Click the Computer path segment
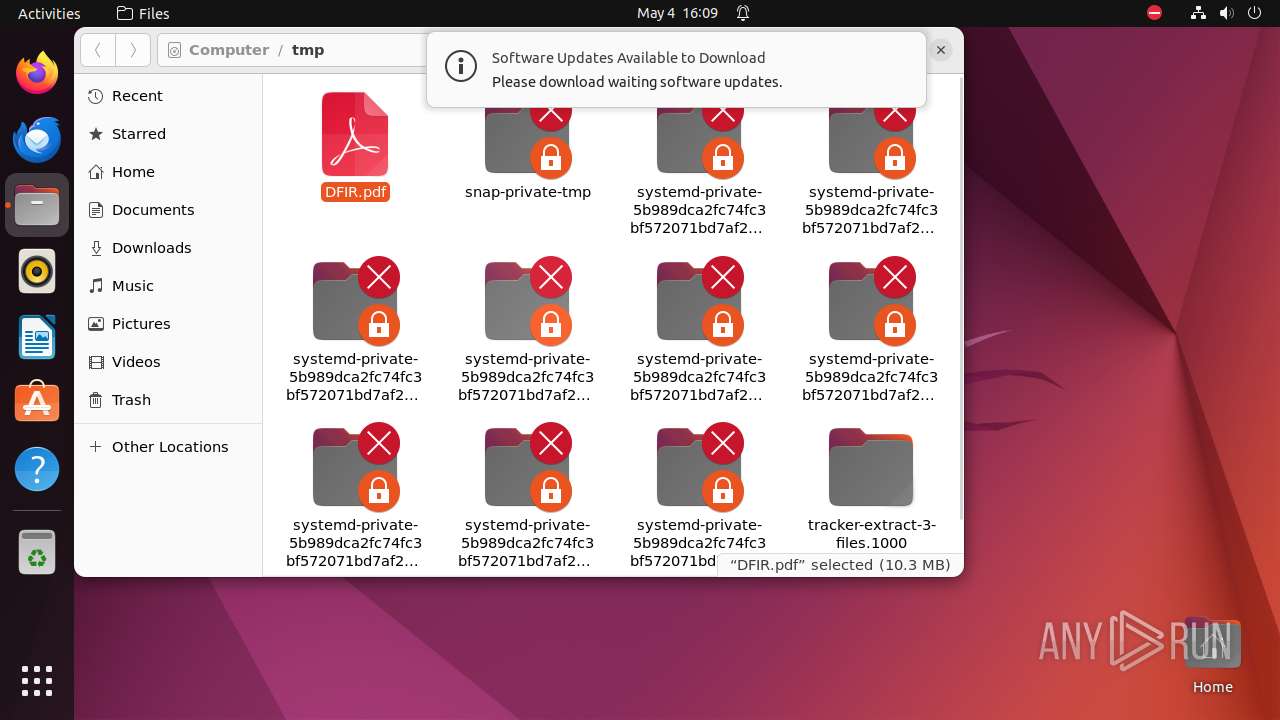The height and width of the screenshot is (720, 1280). pyautogui.click(x=229, y=50)
